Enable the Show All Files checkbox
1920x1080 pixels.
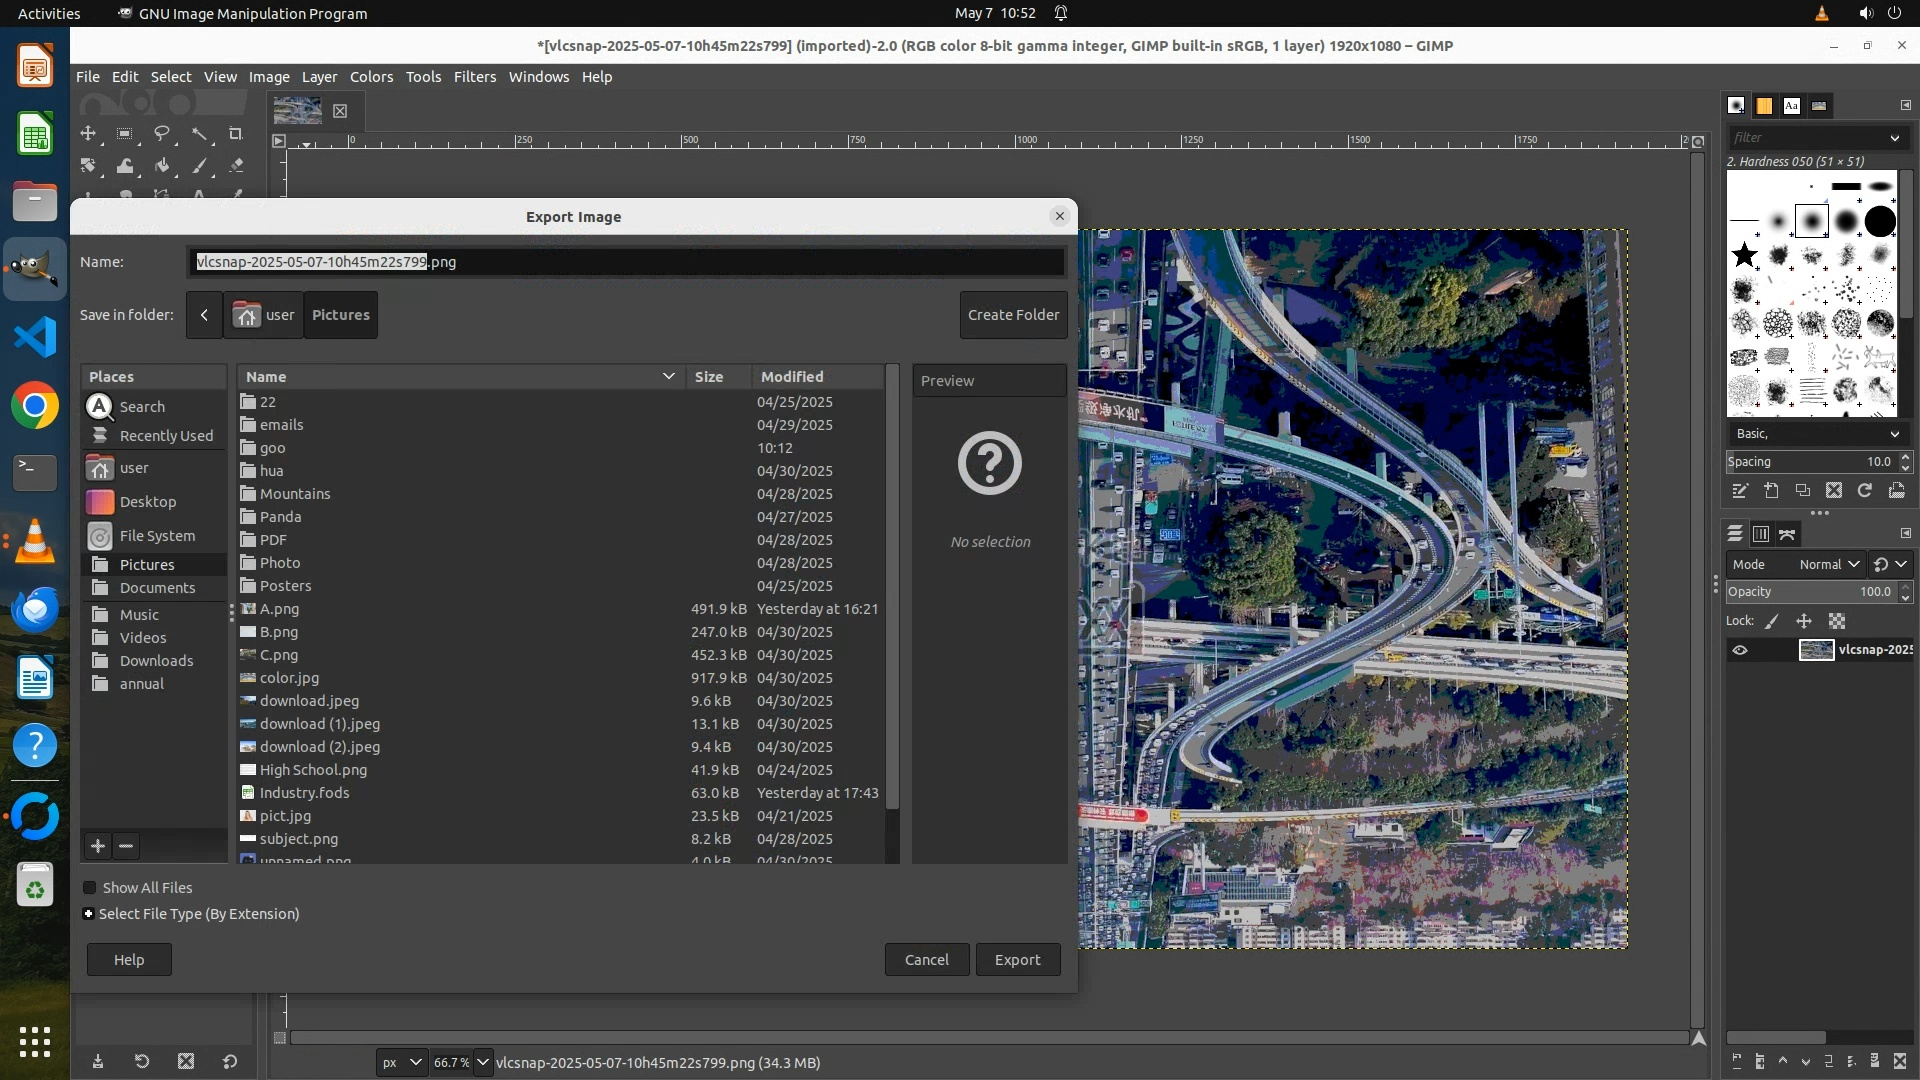tap(90, 888)
